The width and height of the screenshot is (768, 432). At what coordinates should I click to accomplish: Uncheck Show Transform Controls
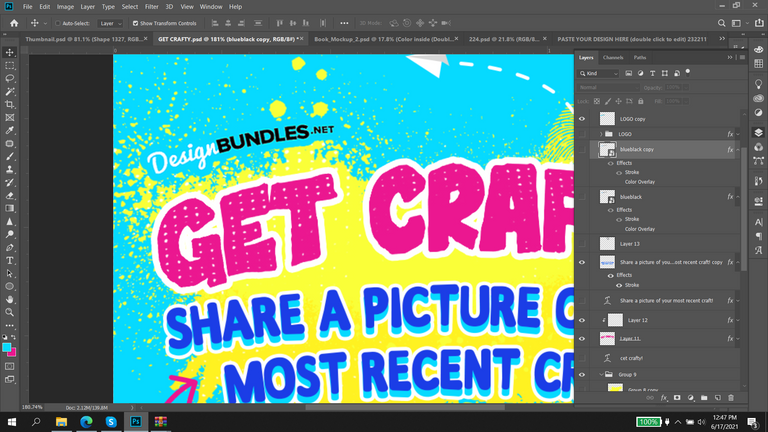tap(135, 23)
